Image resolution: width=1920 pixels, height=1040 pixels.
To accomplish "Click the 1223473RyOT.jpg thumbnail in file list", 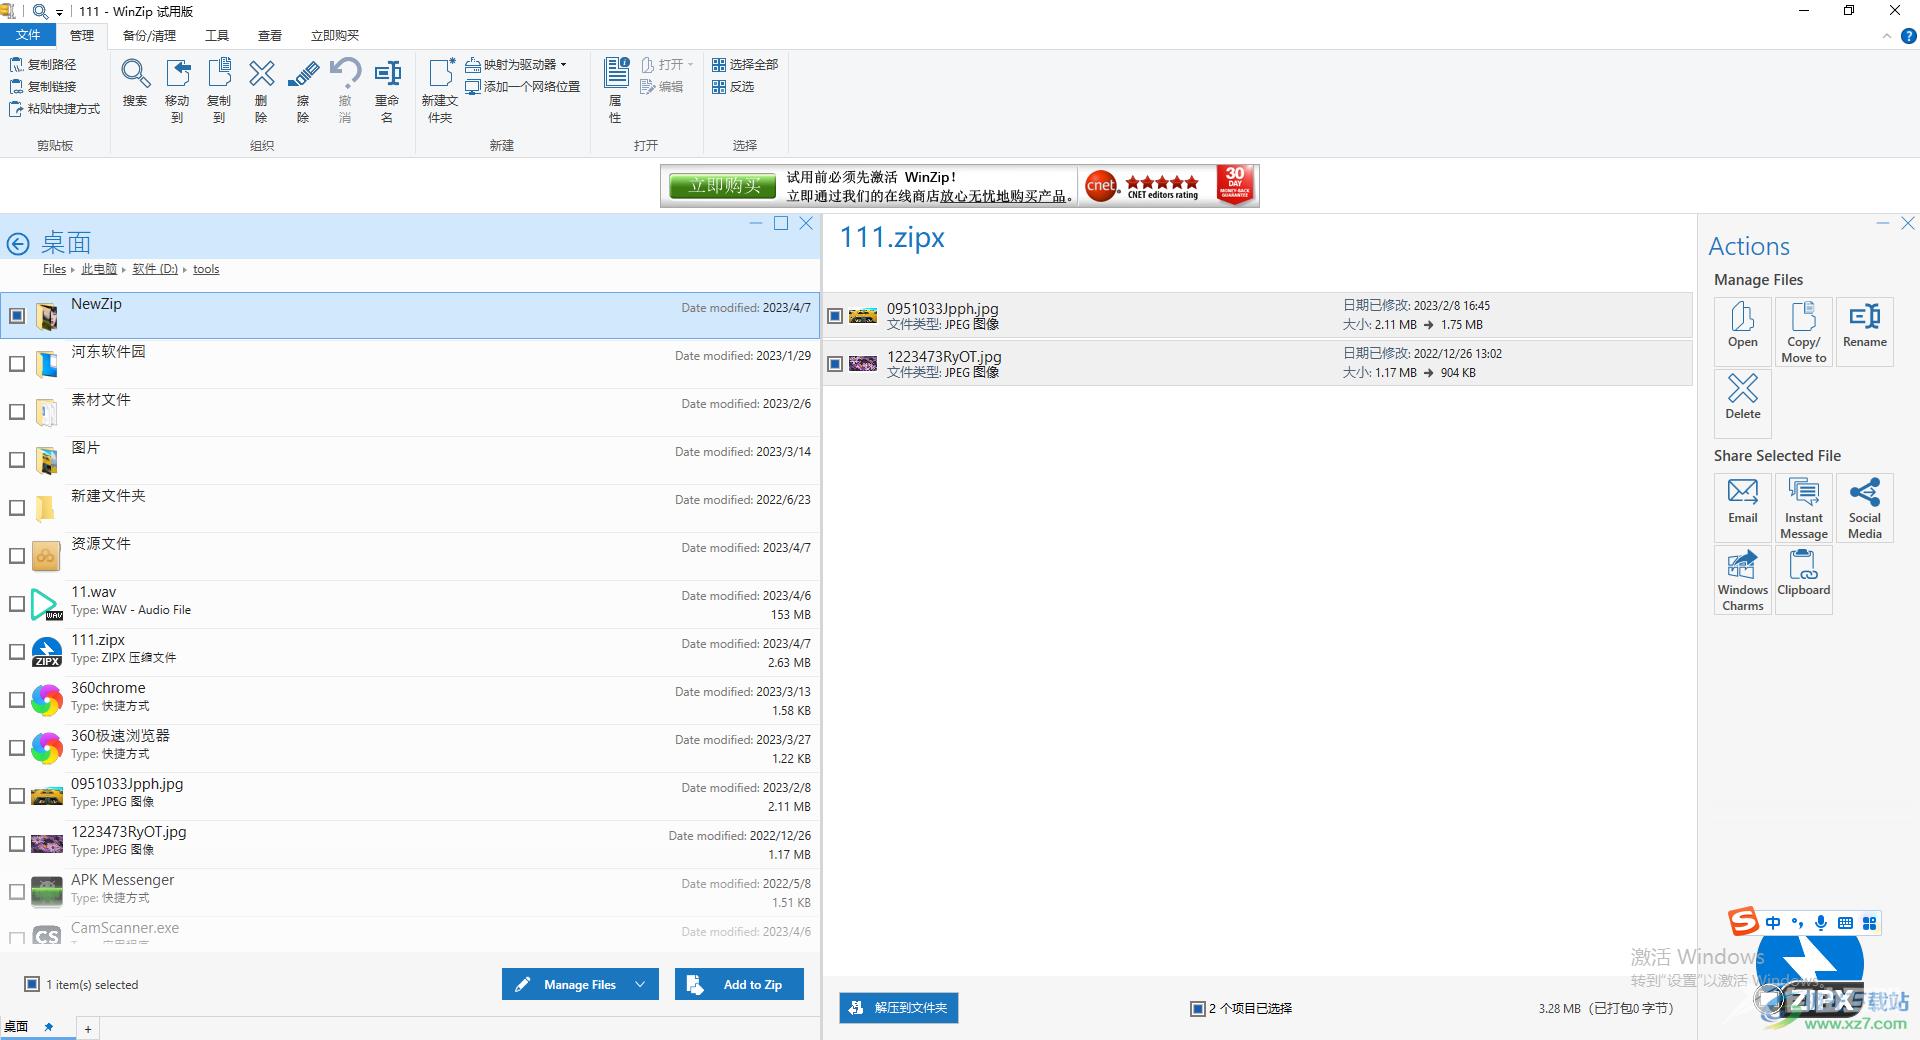I will pos(46,844).
